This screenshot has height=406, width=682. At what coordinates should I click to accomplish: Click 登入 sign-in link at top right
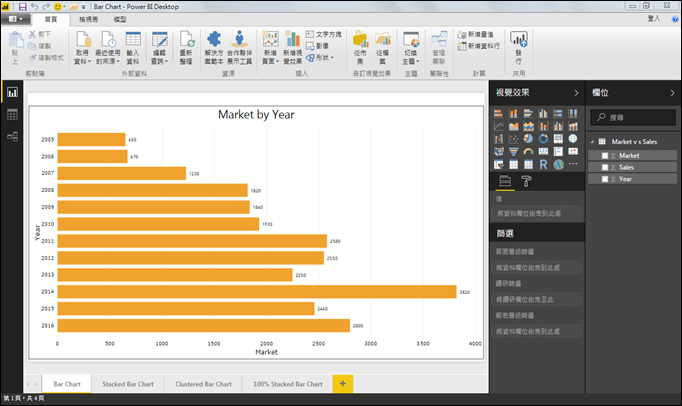tap(653, 19)
